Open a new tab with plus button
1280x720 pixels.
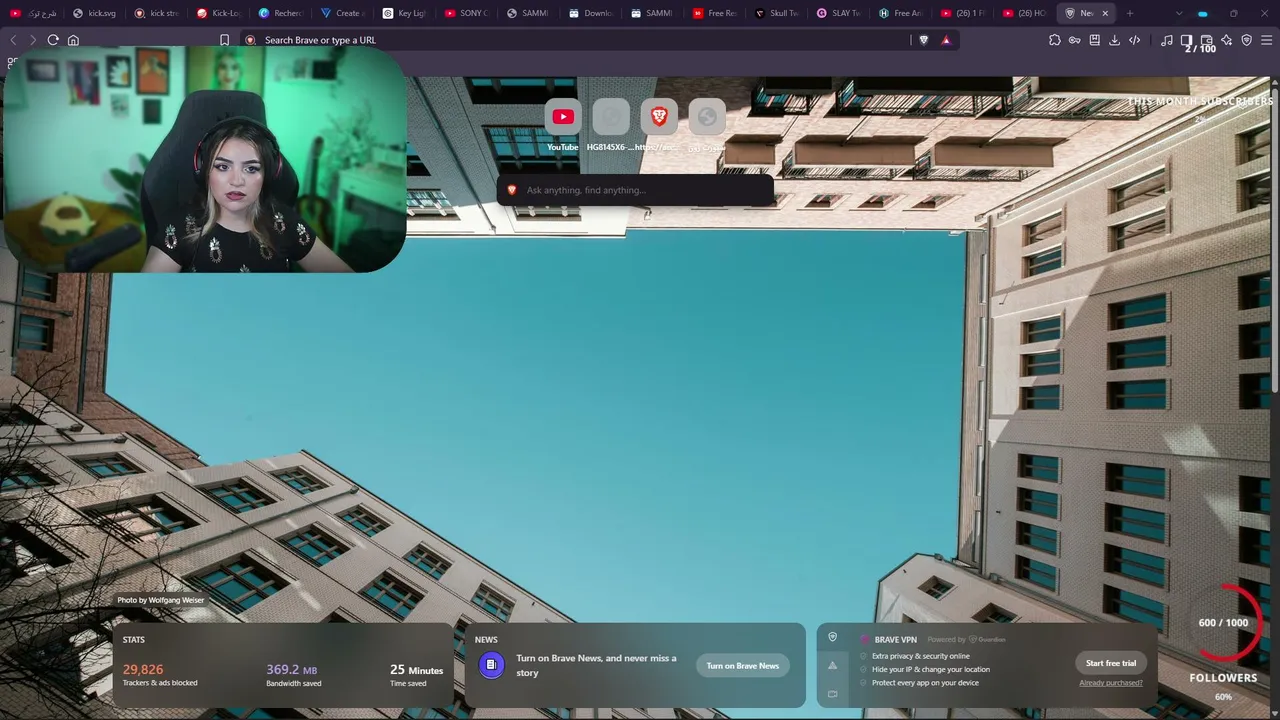pos(1130,13)
